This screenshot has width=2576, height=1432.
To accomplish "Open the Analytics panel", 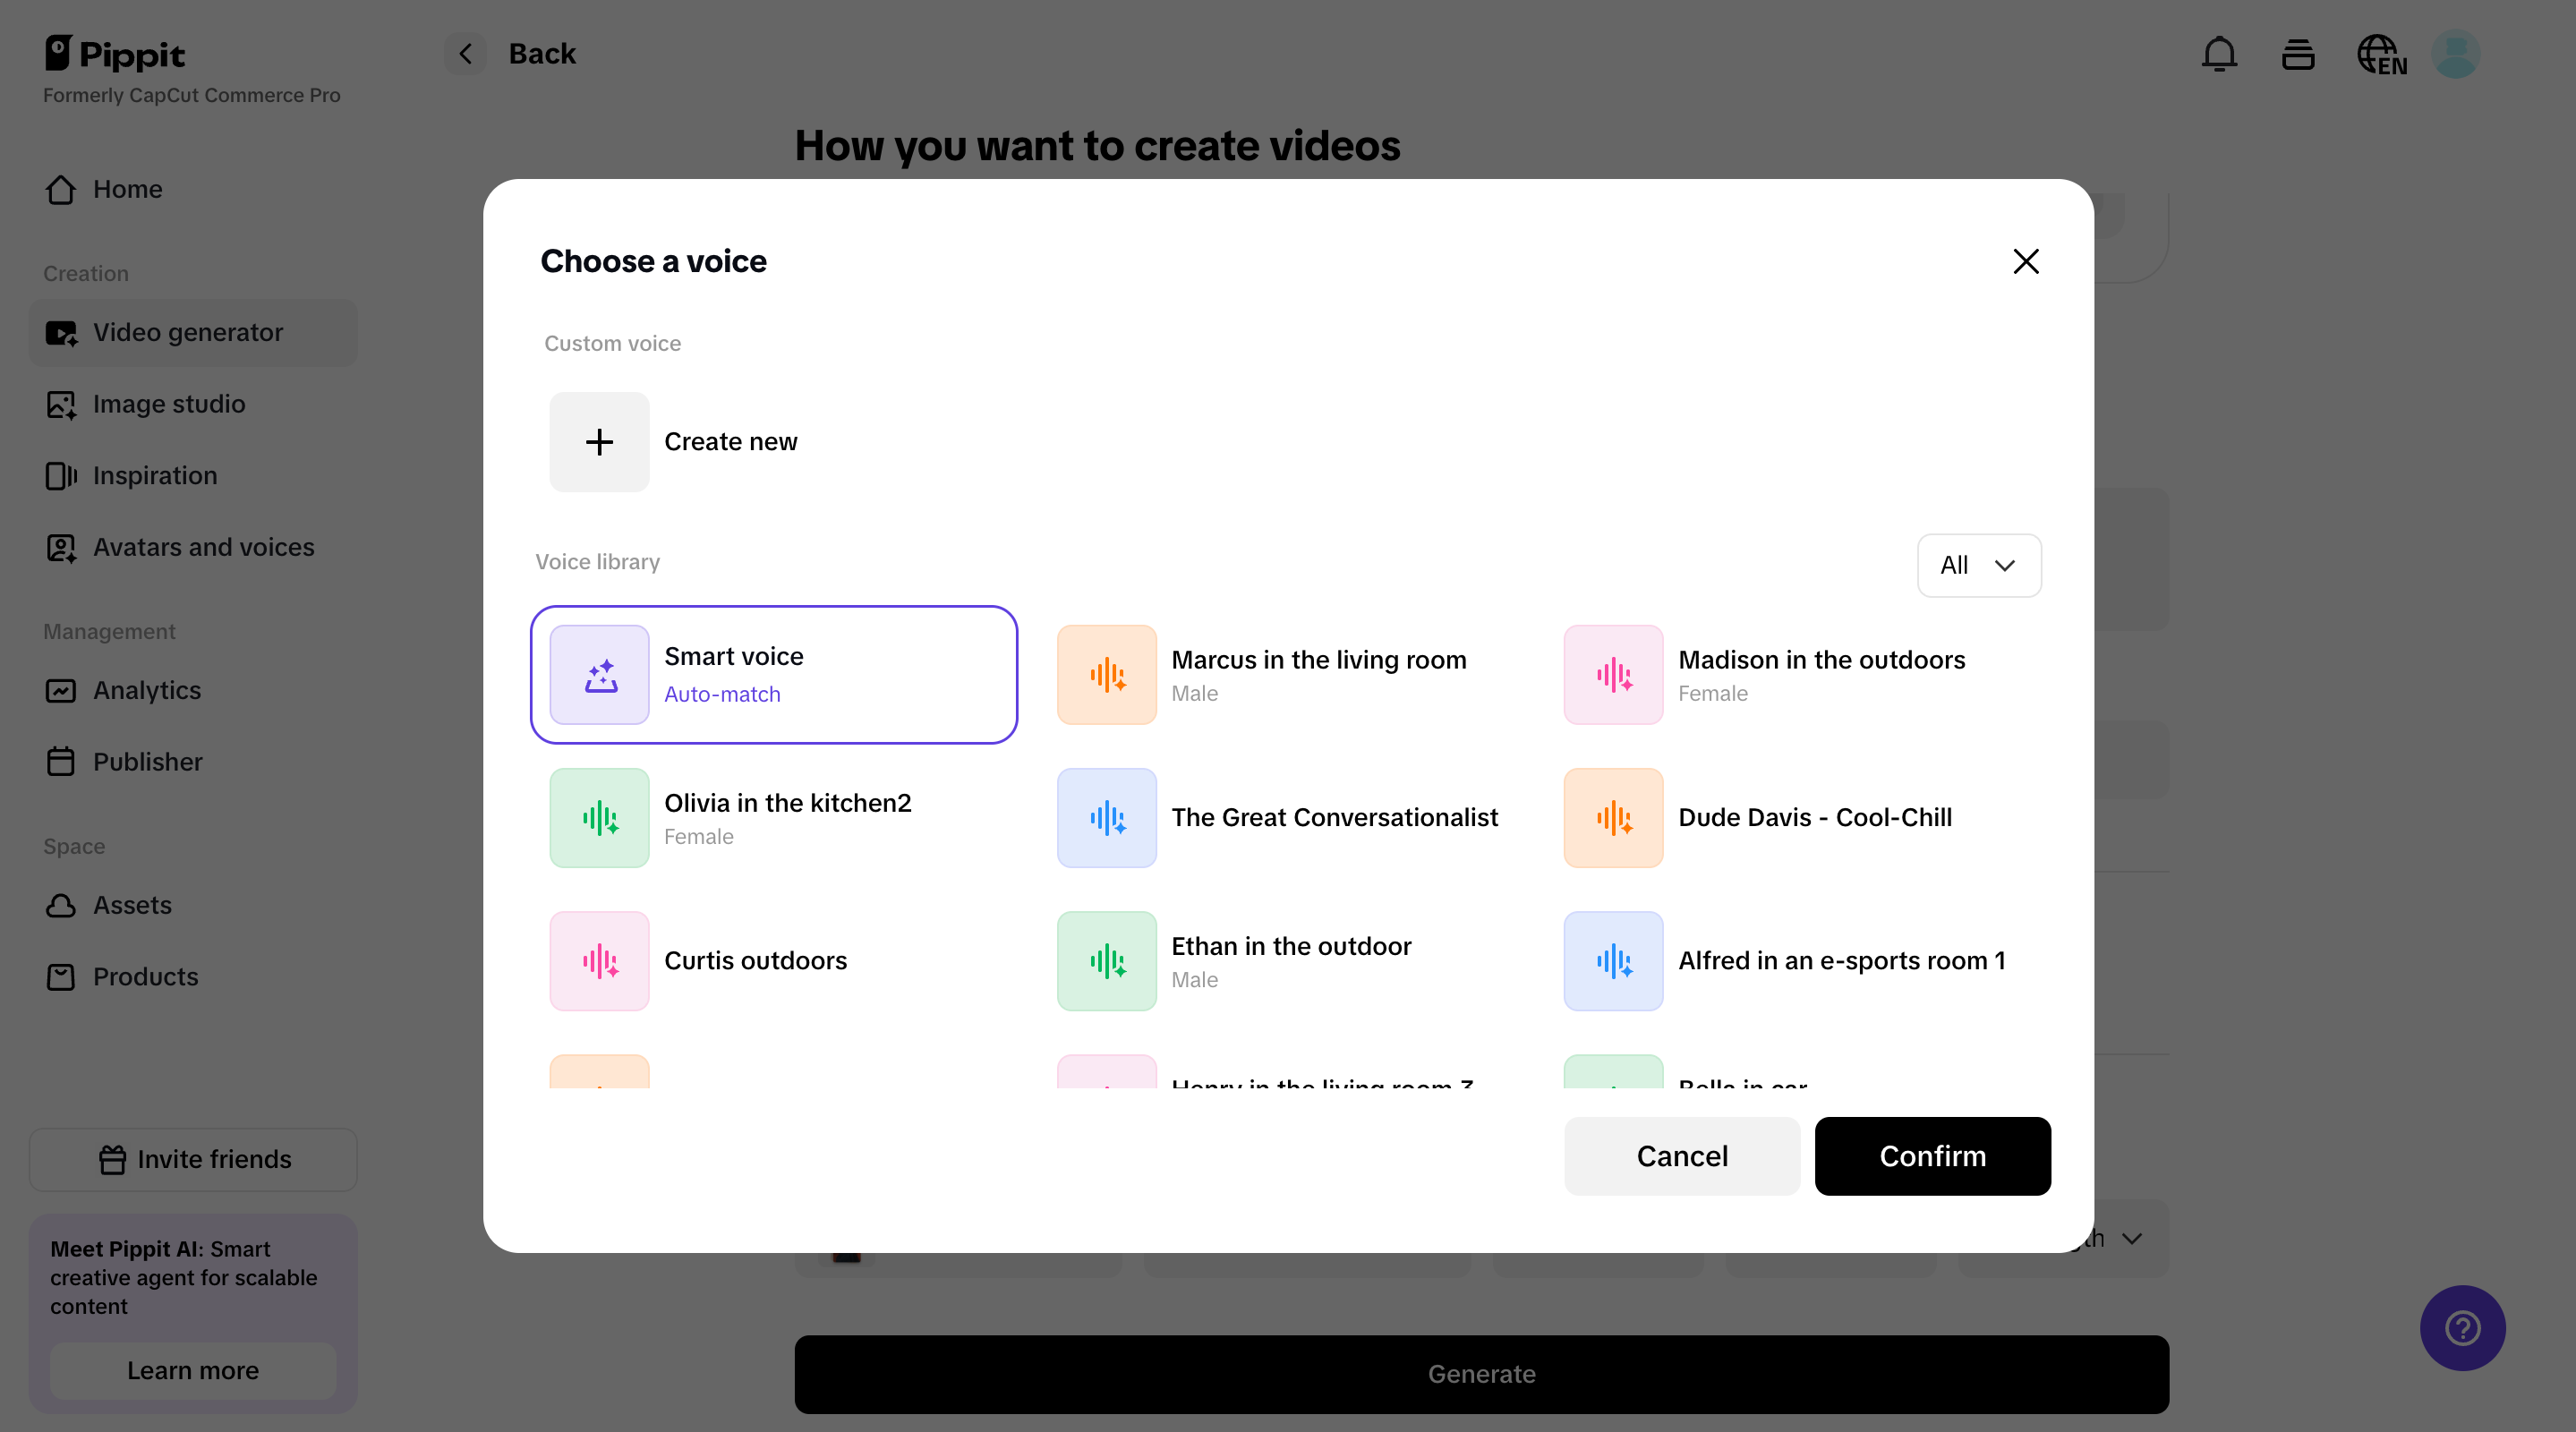I will click(x=147, y=690).
